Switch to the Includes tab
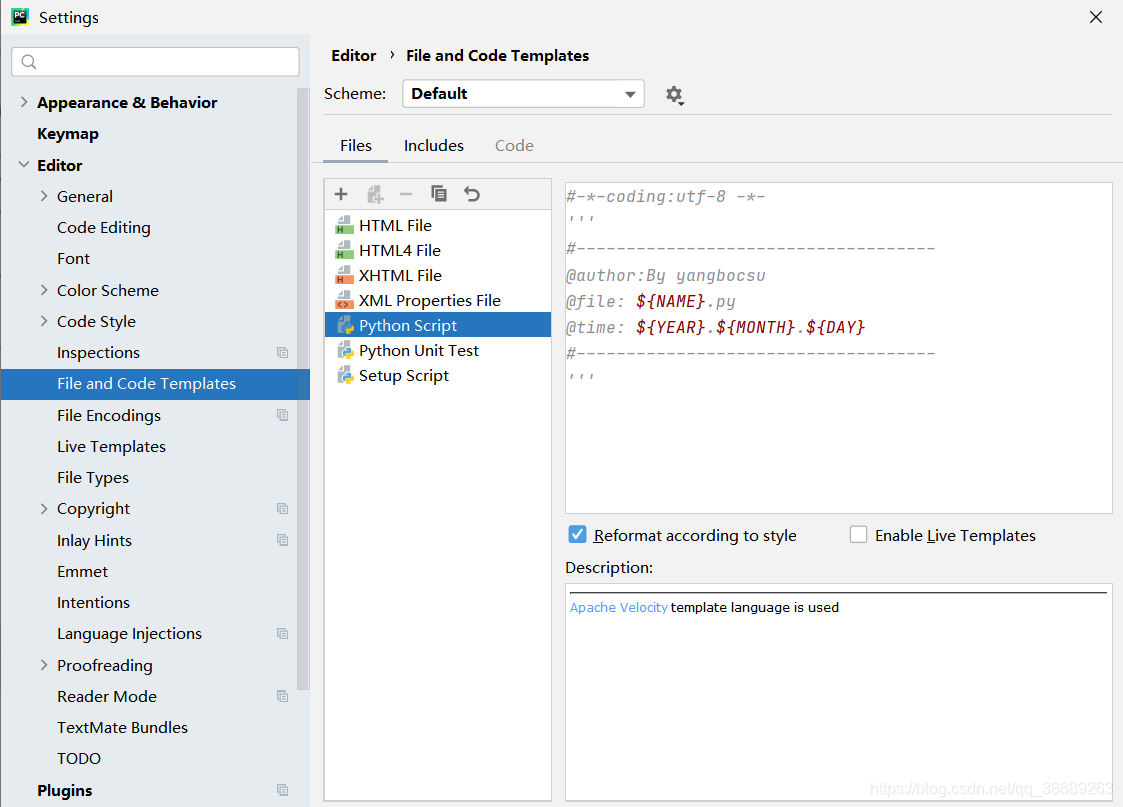Viewport: 1123px width, 807px height. 433,145
